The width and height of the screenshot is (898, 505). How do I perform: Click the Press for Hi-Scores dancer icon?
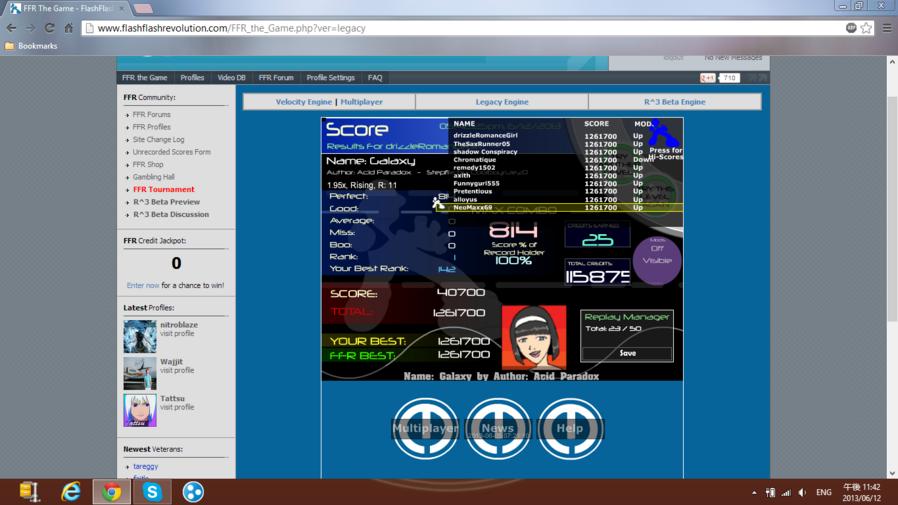[x=665, y=140]
